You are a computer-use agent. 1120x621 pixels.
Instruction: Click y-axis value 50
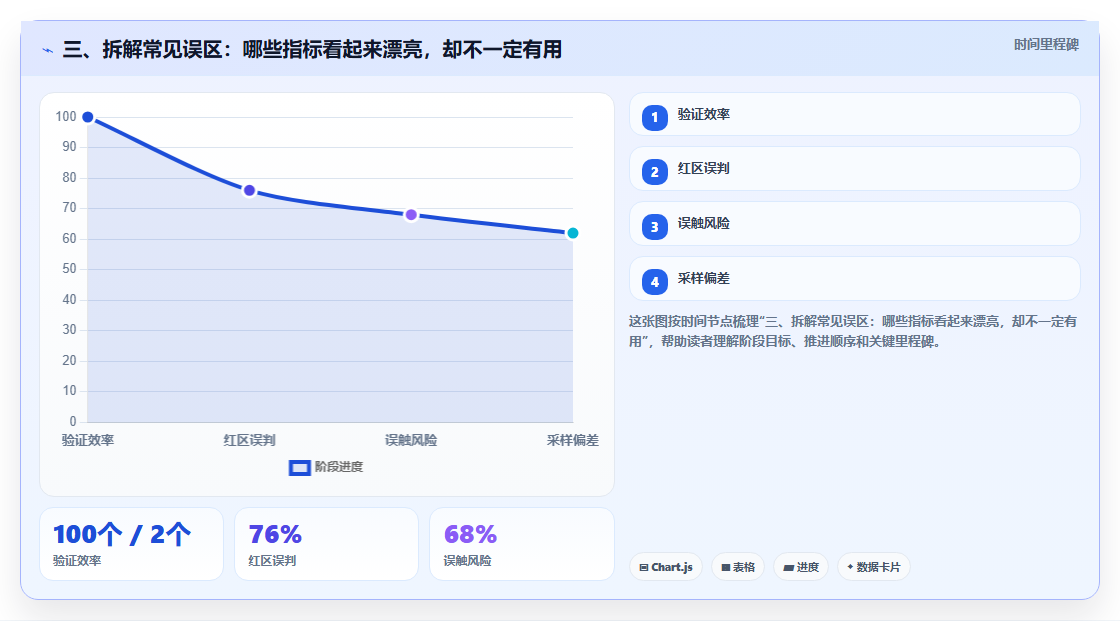[69, 269]
